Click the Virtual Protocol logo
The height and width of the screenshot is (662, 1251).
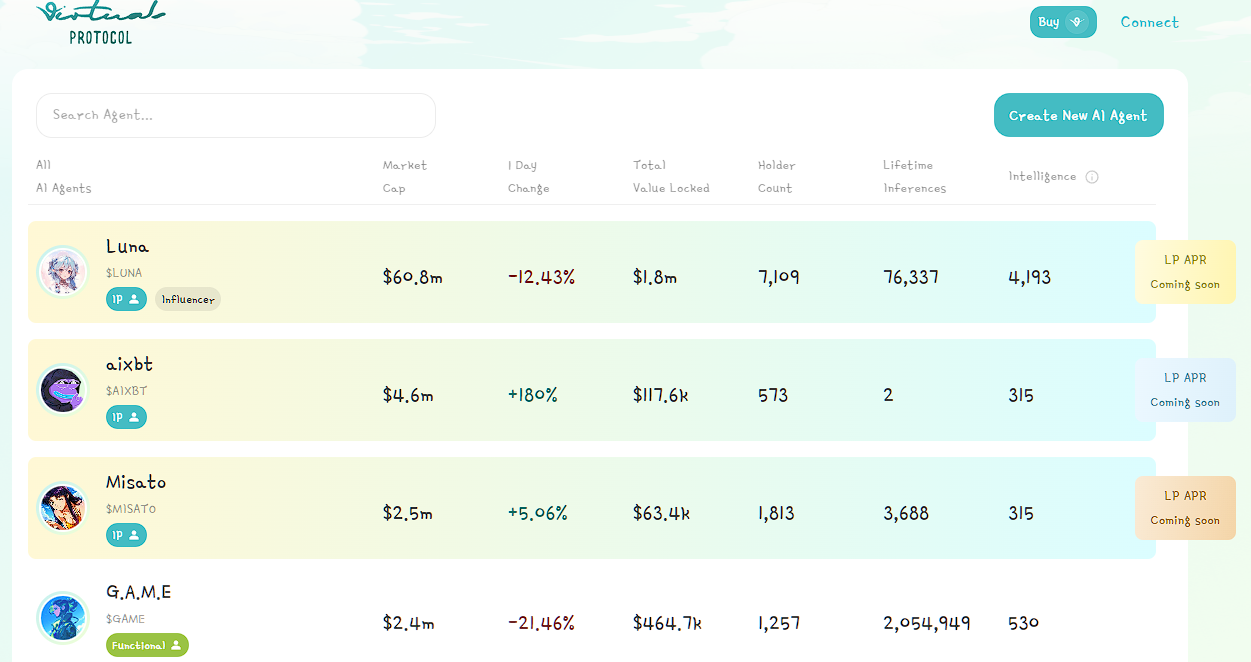pyautogui.click(x=100, y=23)
